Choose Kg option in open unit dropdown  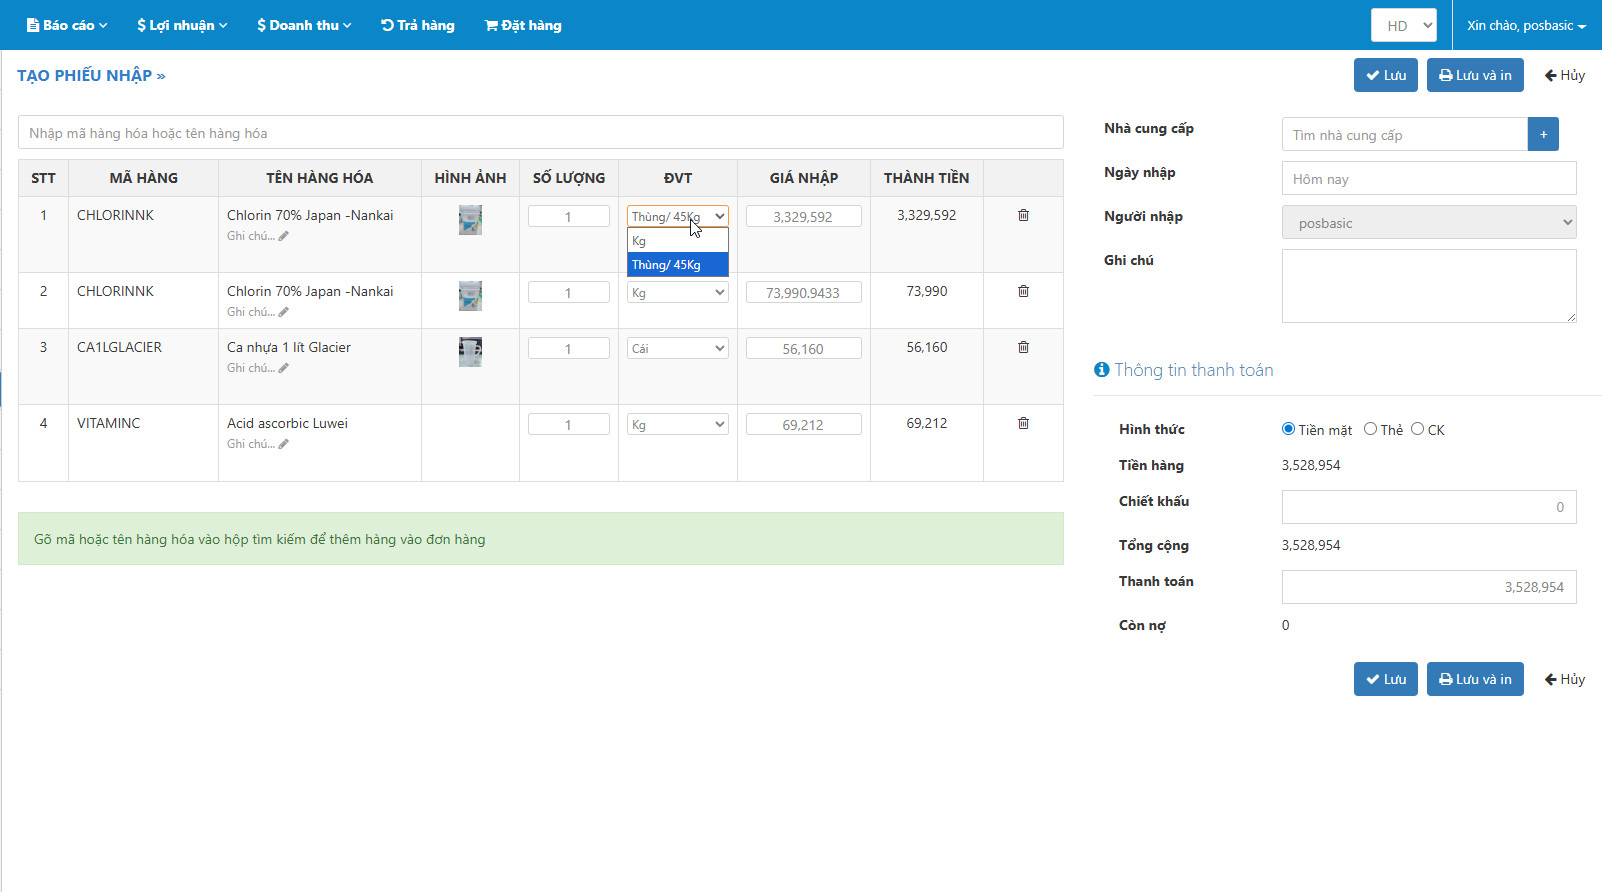tap(677, 241)
